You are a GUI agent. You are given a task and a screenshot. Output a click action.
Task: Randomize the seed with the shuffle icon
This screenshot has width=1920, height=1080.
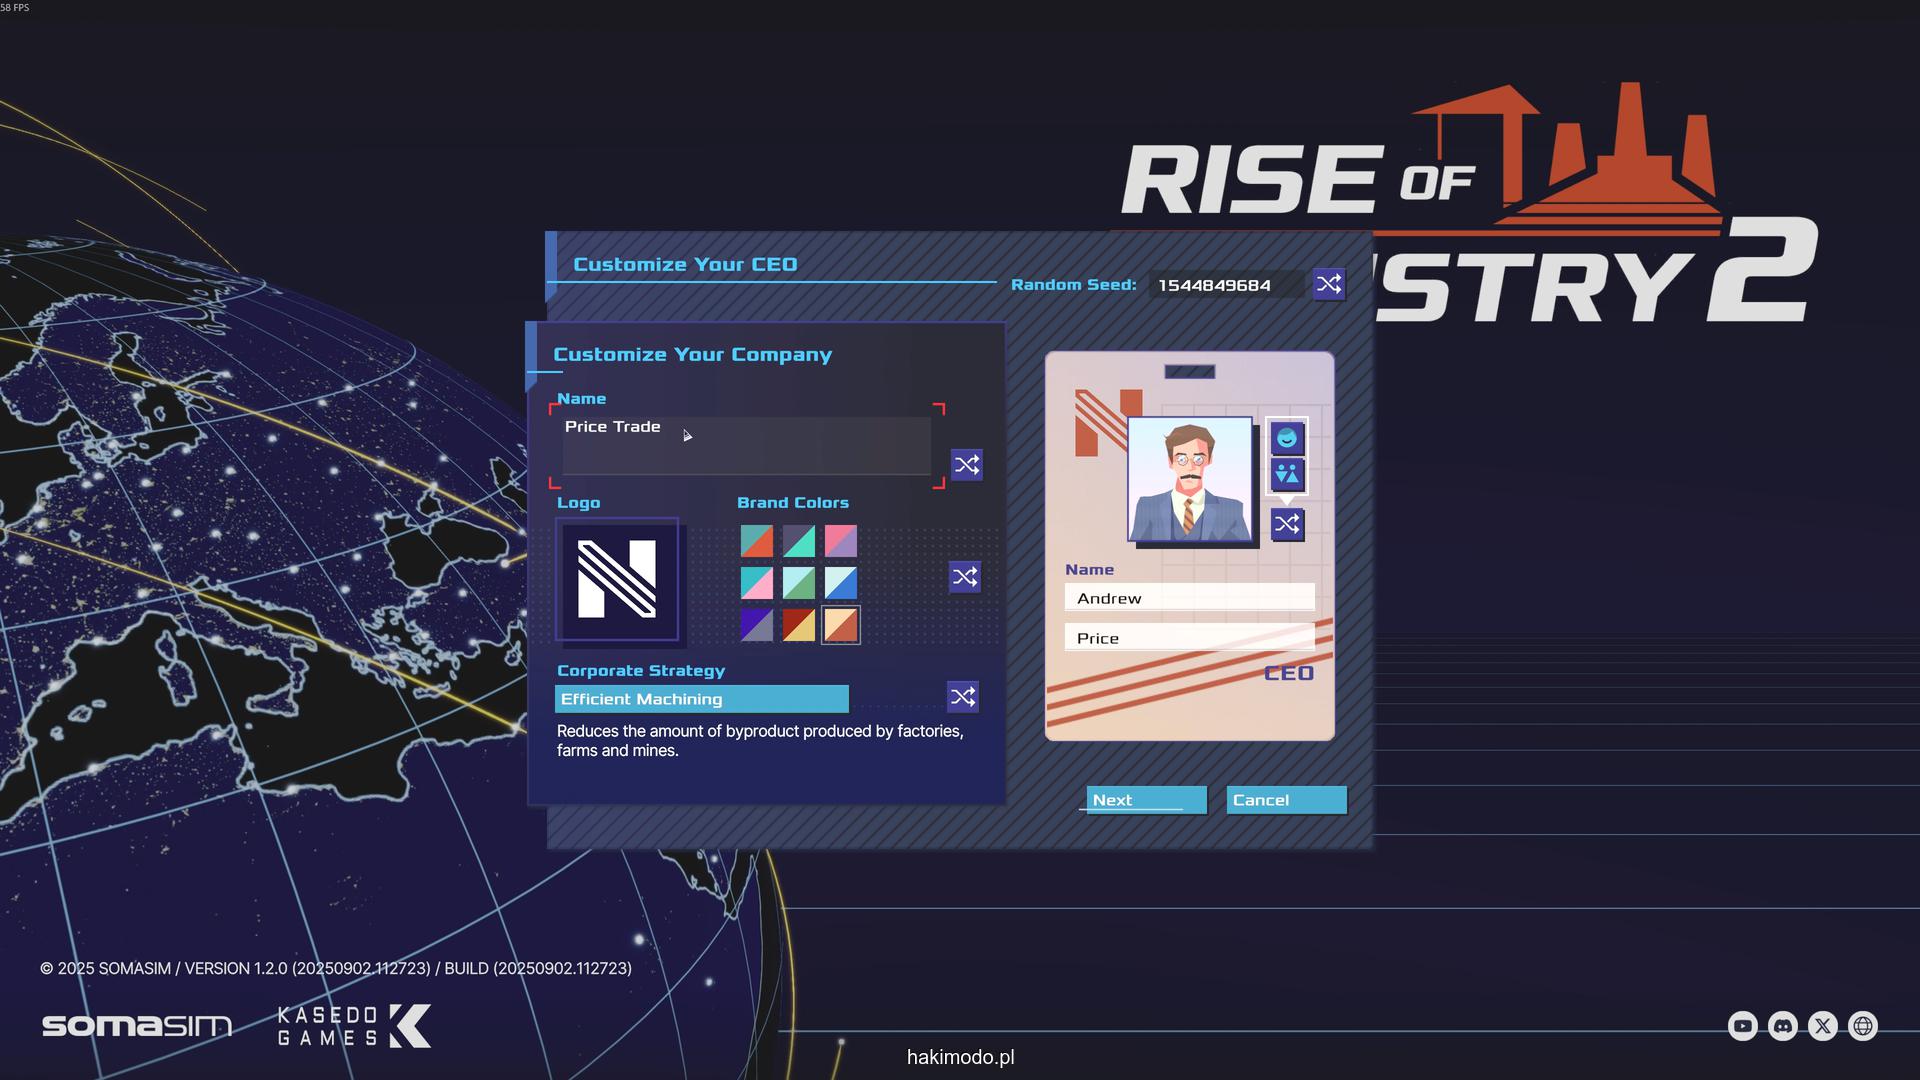(1329, 285)
